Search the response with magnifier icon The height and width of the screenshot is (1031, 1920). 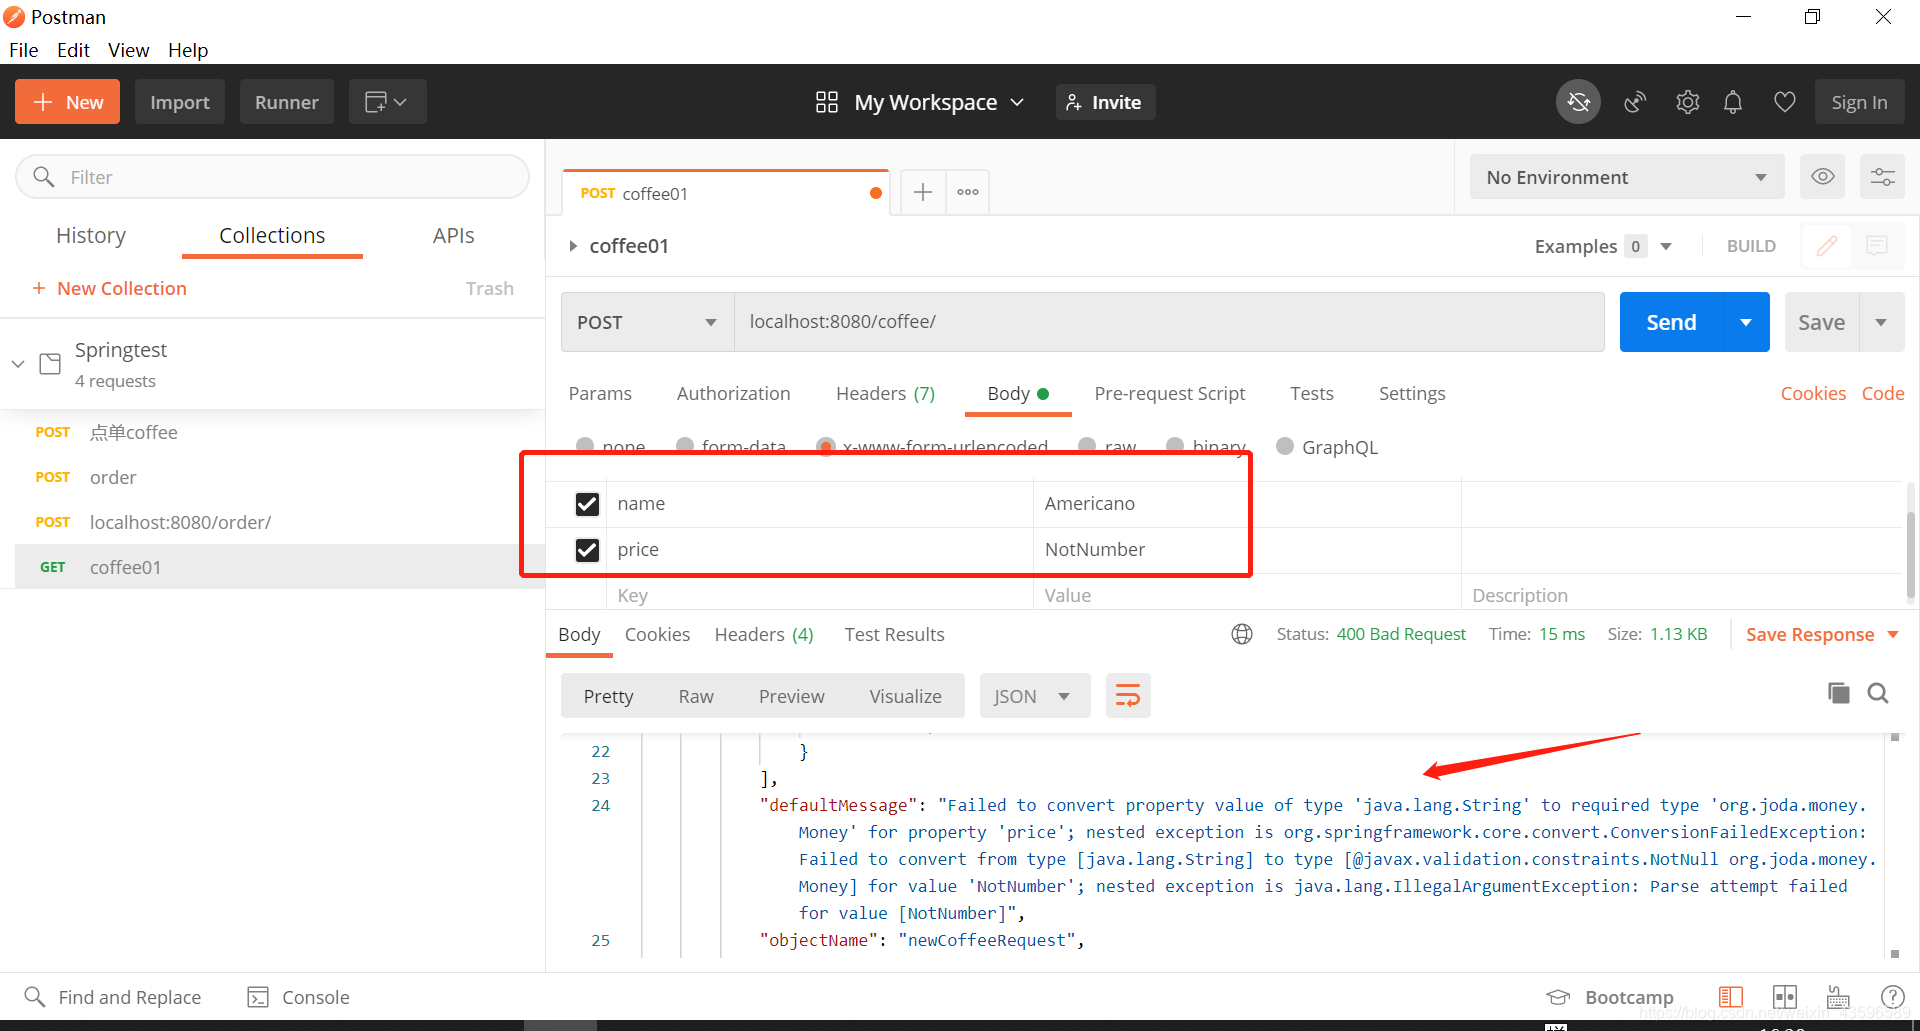(1878, 693)
